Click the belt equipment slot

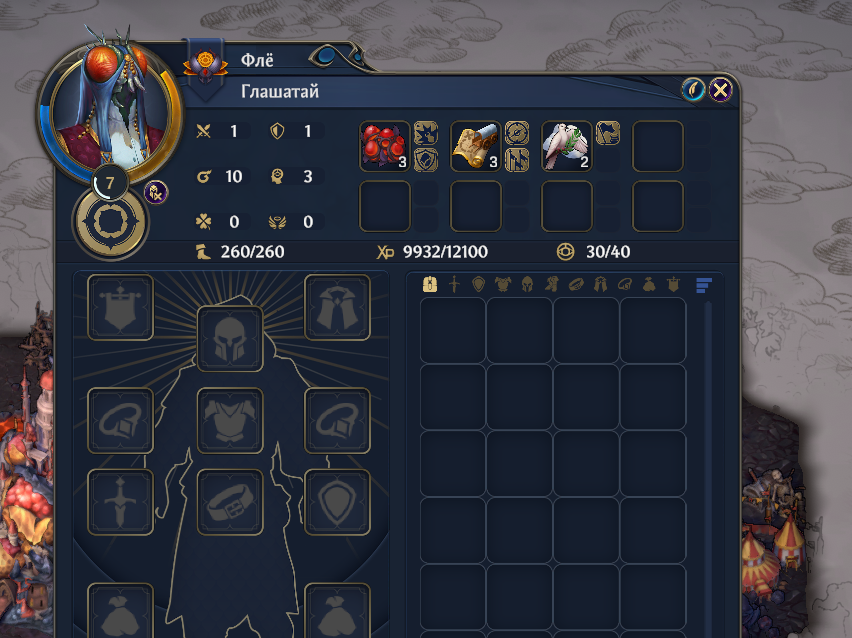tap(230, 502)
